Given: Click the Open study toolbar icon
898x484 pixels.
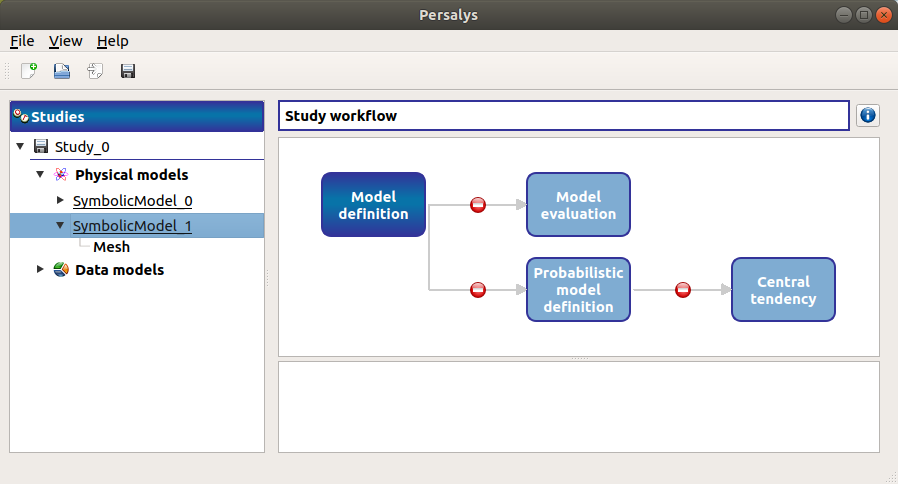Looking at the screenshot, I should [62, 71].
